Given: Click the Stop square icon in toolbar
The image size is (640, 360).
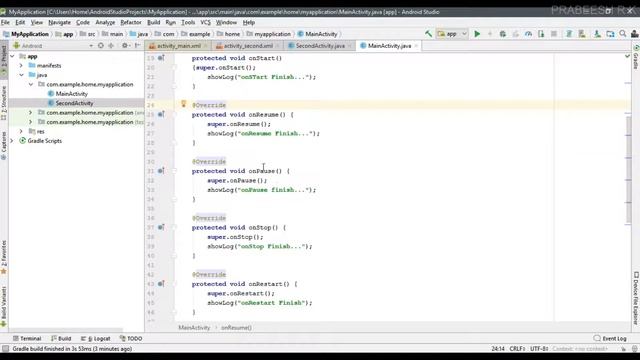Looking at the screenshot, I should [554, 34].
